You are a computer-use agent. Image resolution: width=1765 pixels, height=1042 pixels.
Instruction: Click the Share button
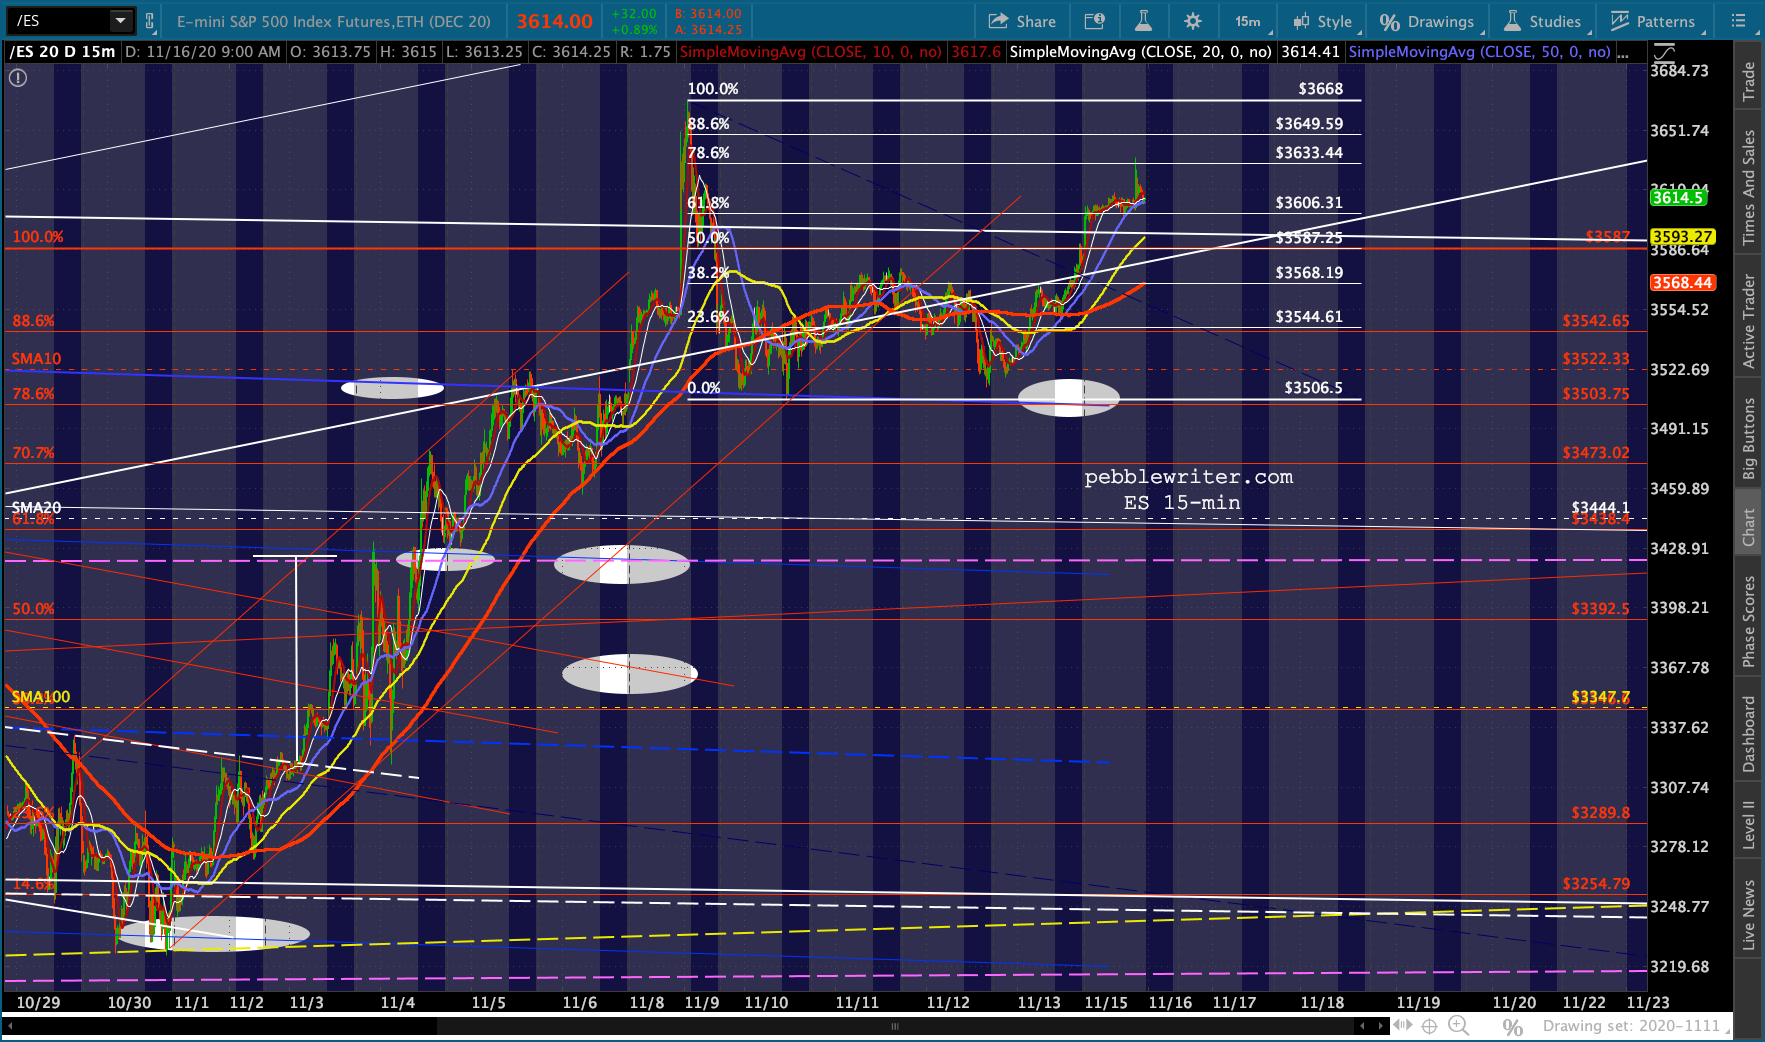coord(1022,21)
